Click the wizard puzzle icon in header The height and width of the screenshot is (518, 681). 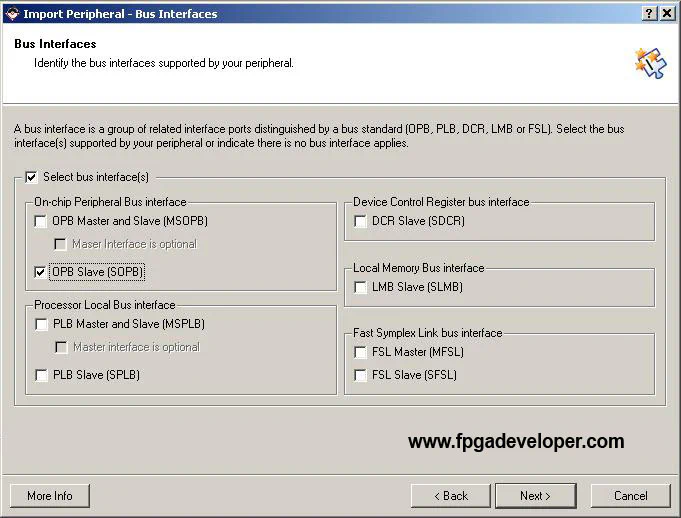point(649,63)
